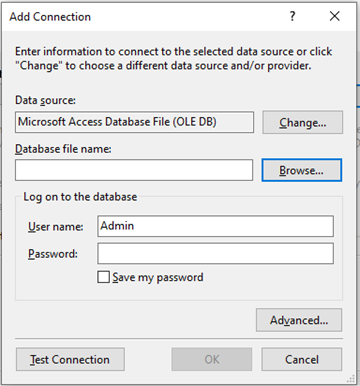Viewport: 360px width, 386px height.
Task: Browse for a database file
Action: (x=302, y=170)
